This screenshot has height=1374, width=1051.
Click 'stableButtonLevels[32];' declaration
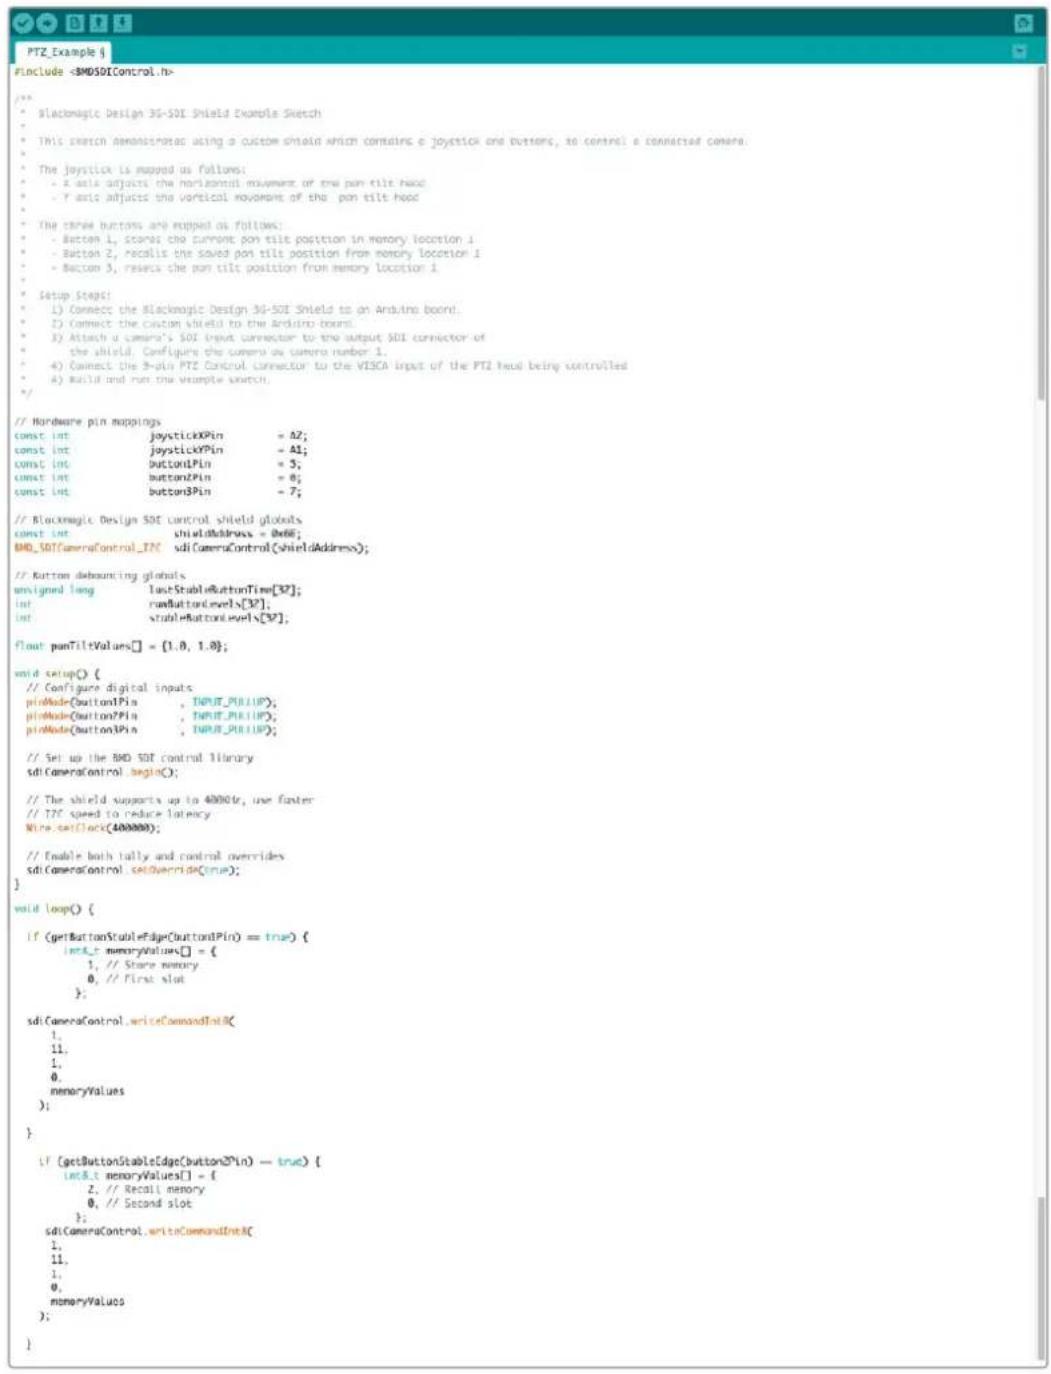click(219, 618)
